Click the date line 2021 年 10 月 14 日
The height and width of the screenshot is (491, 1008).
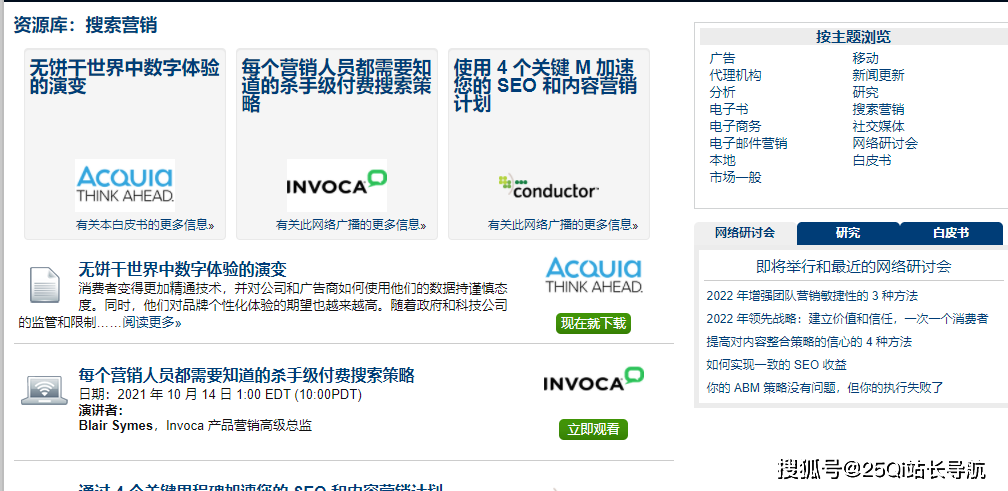[220, 395]
